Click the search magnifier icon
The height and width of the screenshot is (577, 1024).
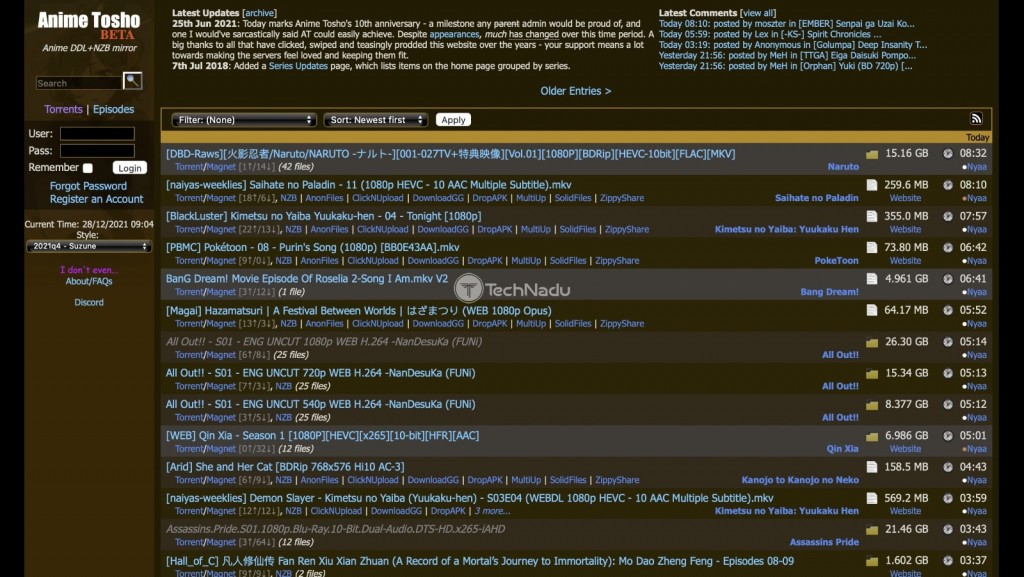(x=133, y=81)
